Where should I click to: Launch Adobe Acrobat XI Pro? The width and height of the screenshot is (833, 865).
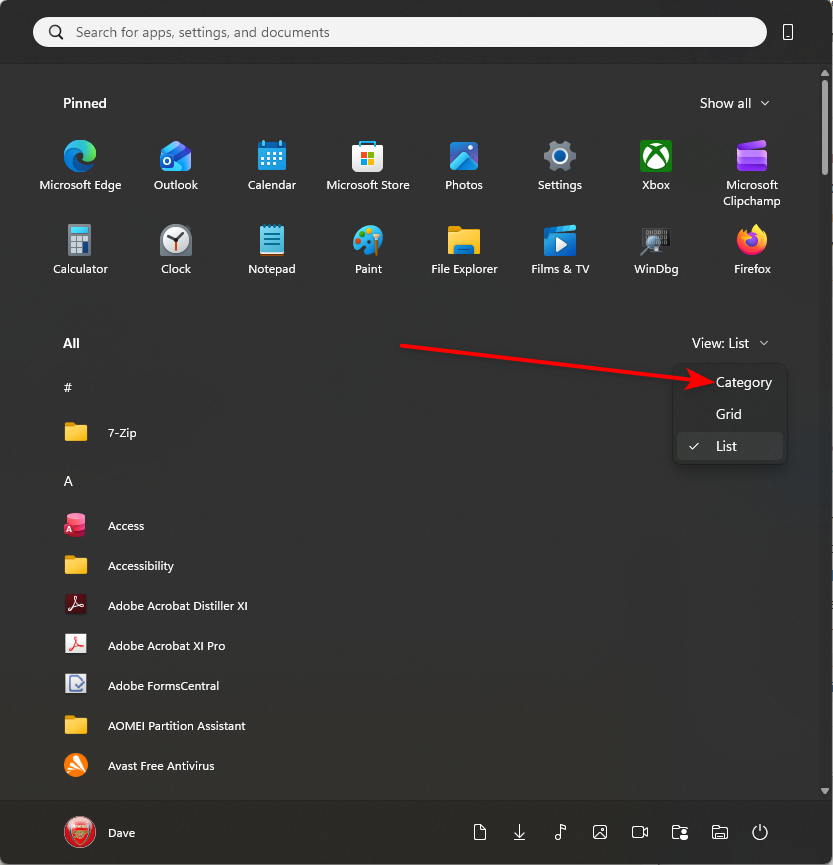tap(145, 645)
